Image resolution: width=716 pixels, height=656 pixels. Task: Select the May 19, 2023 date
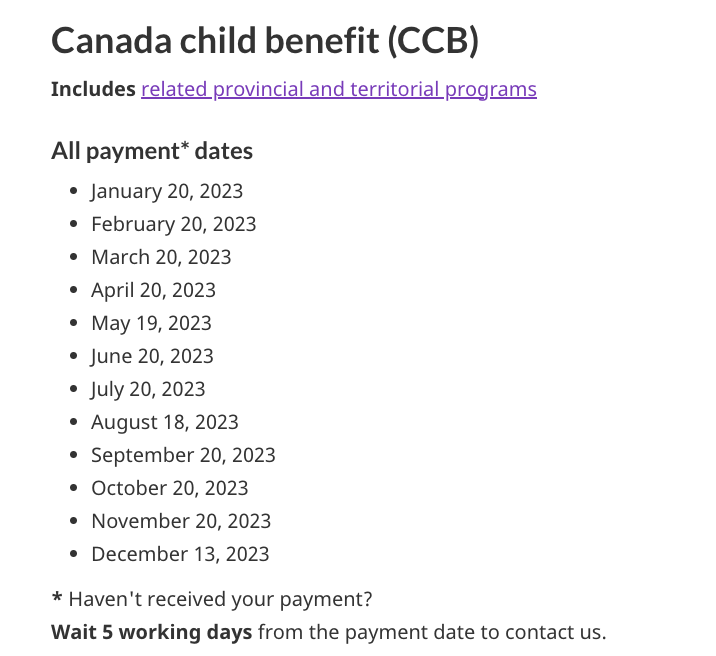click(151, 323)
